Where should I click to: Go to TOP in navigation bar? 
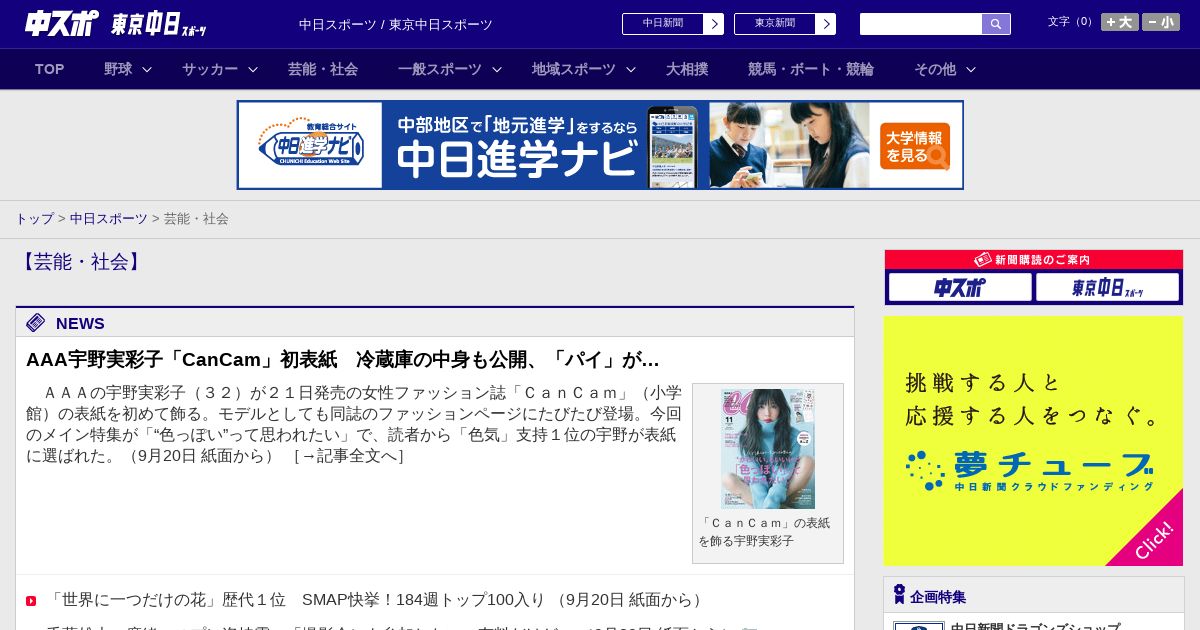tap(50, 69)
